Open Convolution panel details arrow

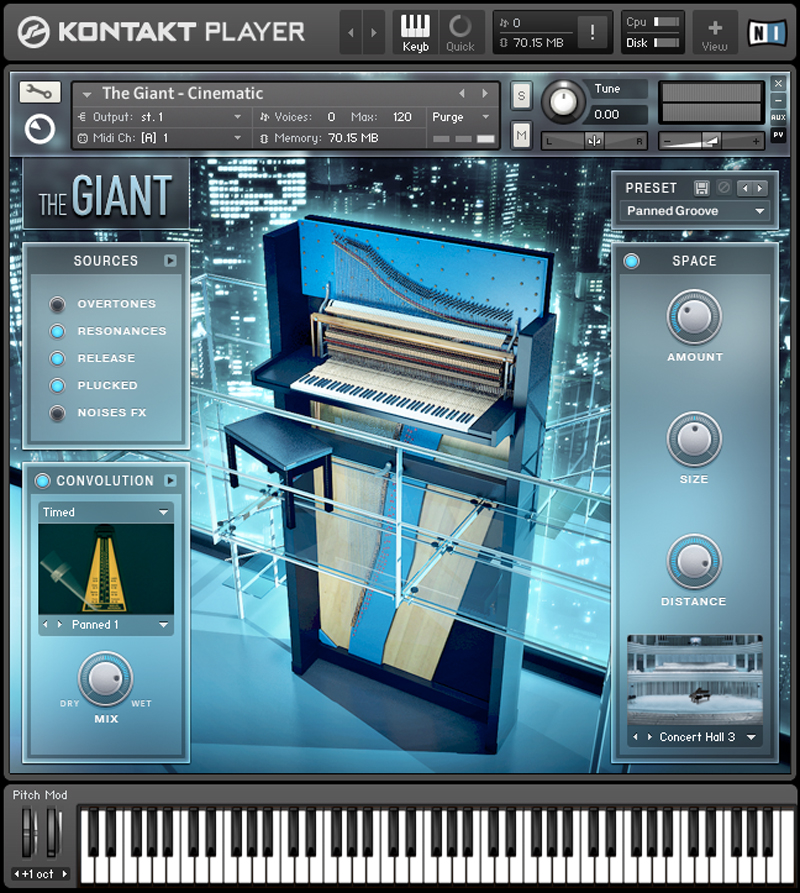click(x=170, y=481)
